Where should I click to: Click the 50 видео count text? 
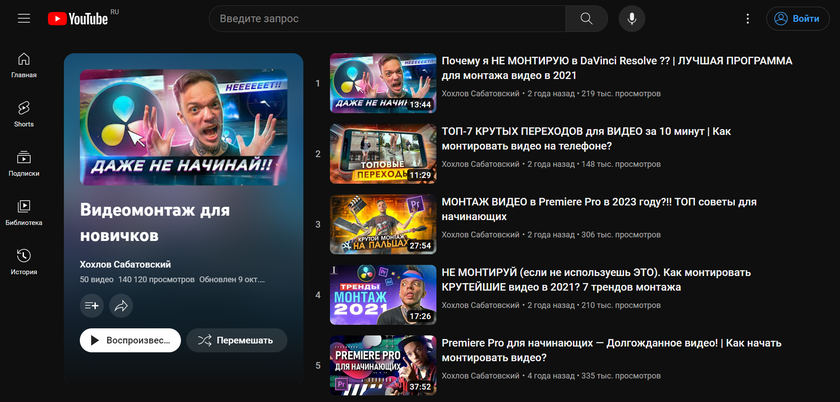[x=96, y=279]
